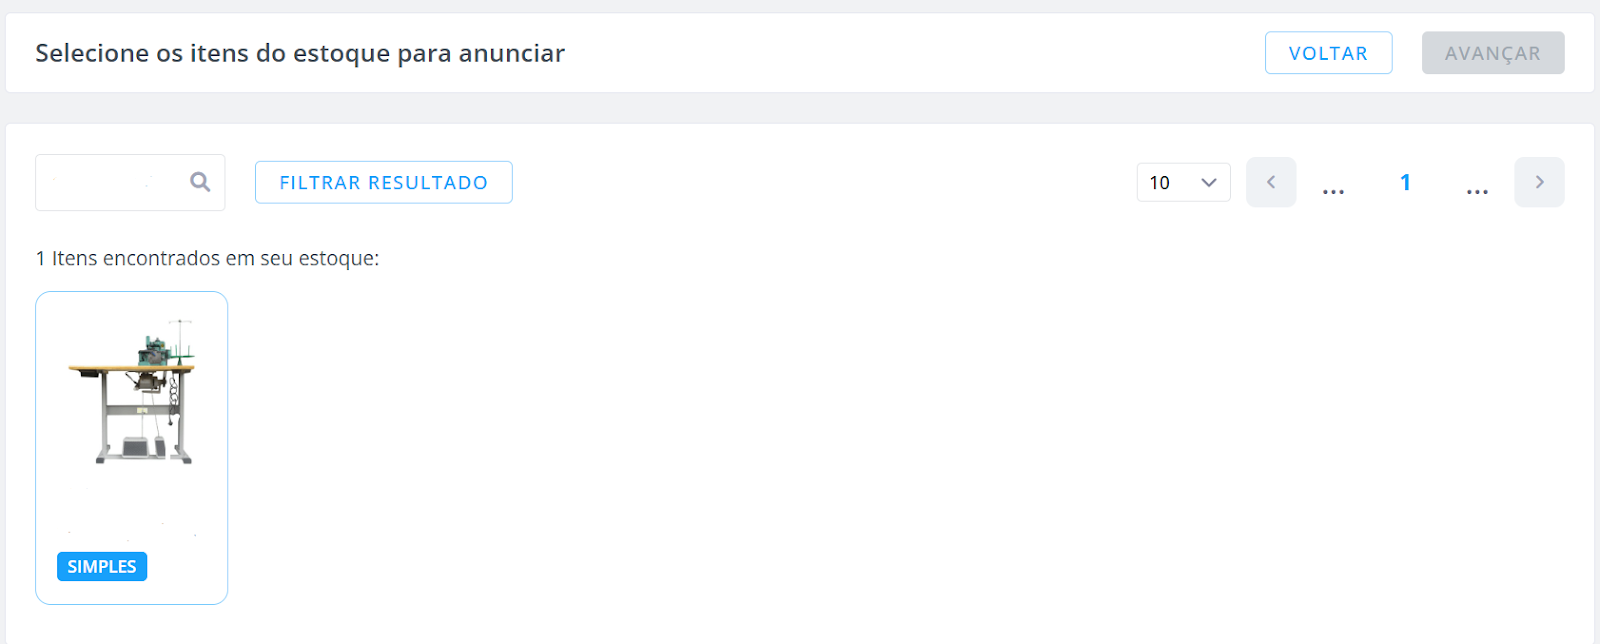Viewport: 1600px width, 644px height.
Task: Click the number 10 in page-size box
Action: tap(1159, 183)
